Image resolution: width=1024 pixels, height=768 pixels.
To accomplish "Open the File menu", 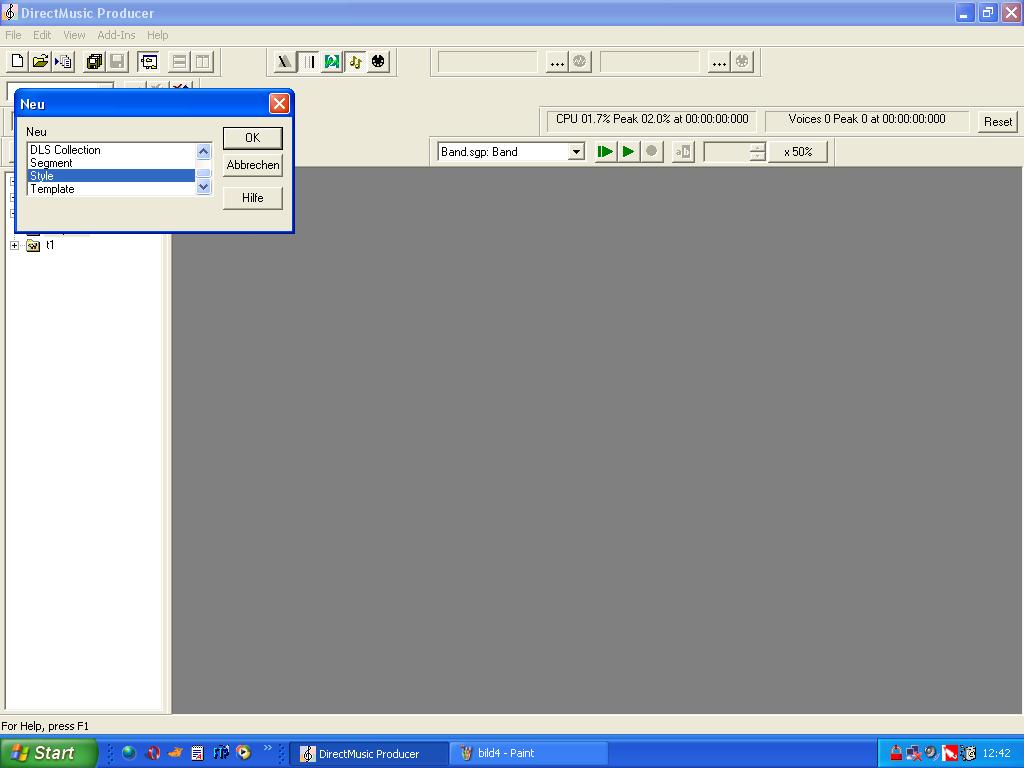I will [x=13, y=35].
